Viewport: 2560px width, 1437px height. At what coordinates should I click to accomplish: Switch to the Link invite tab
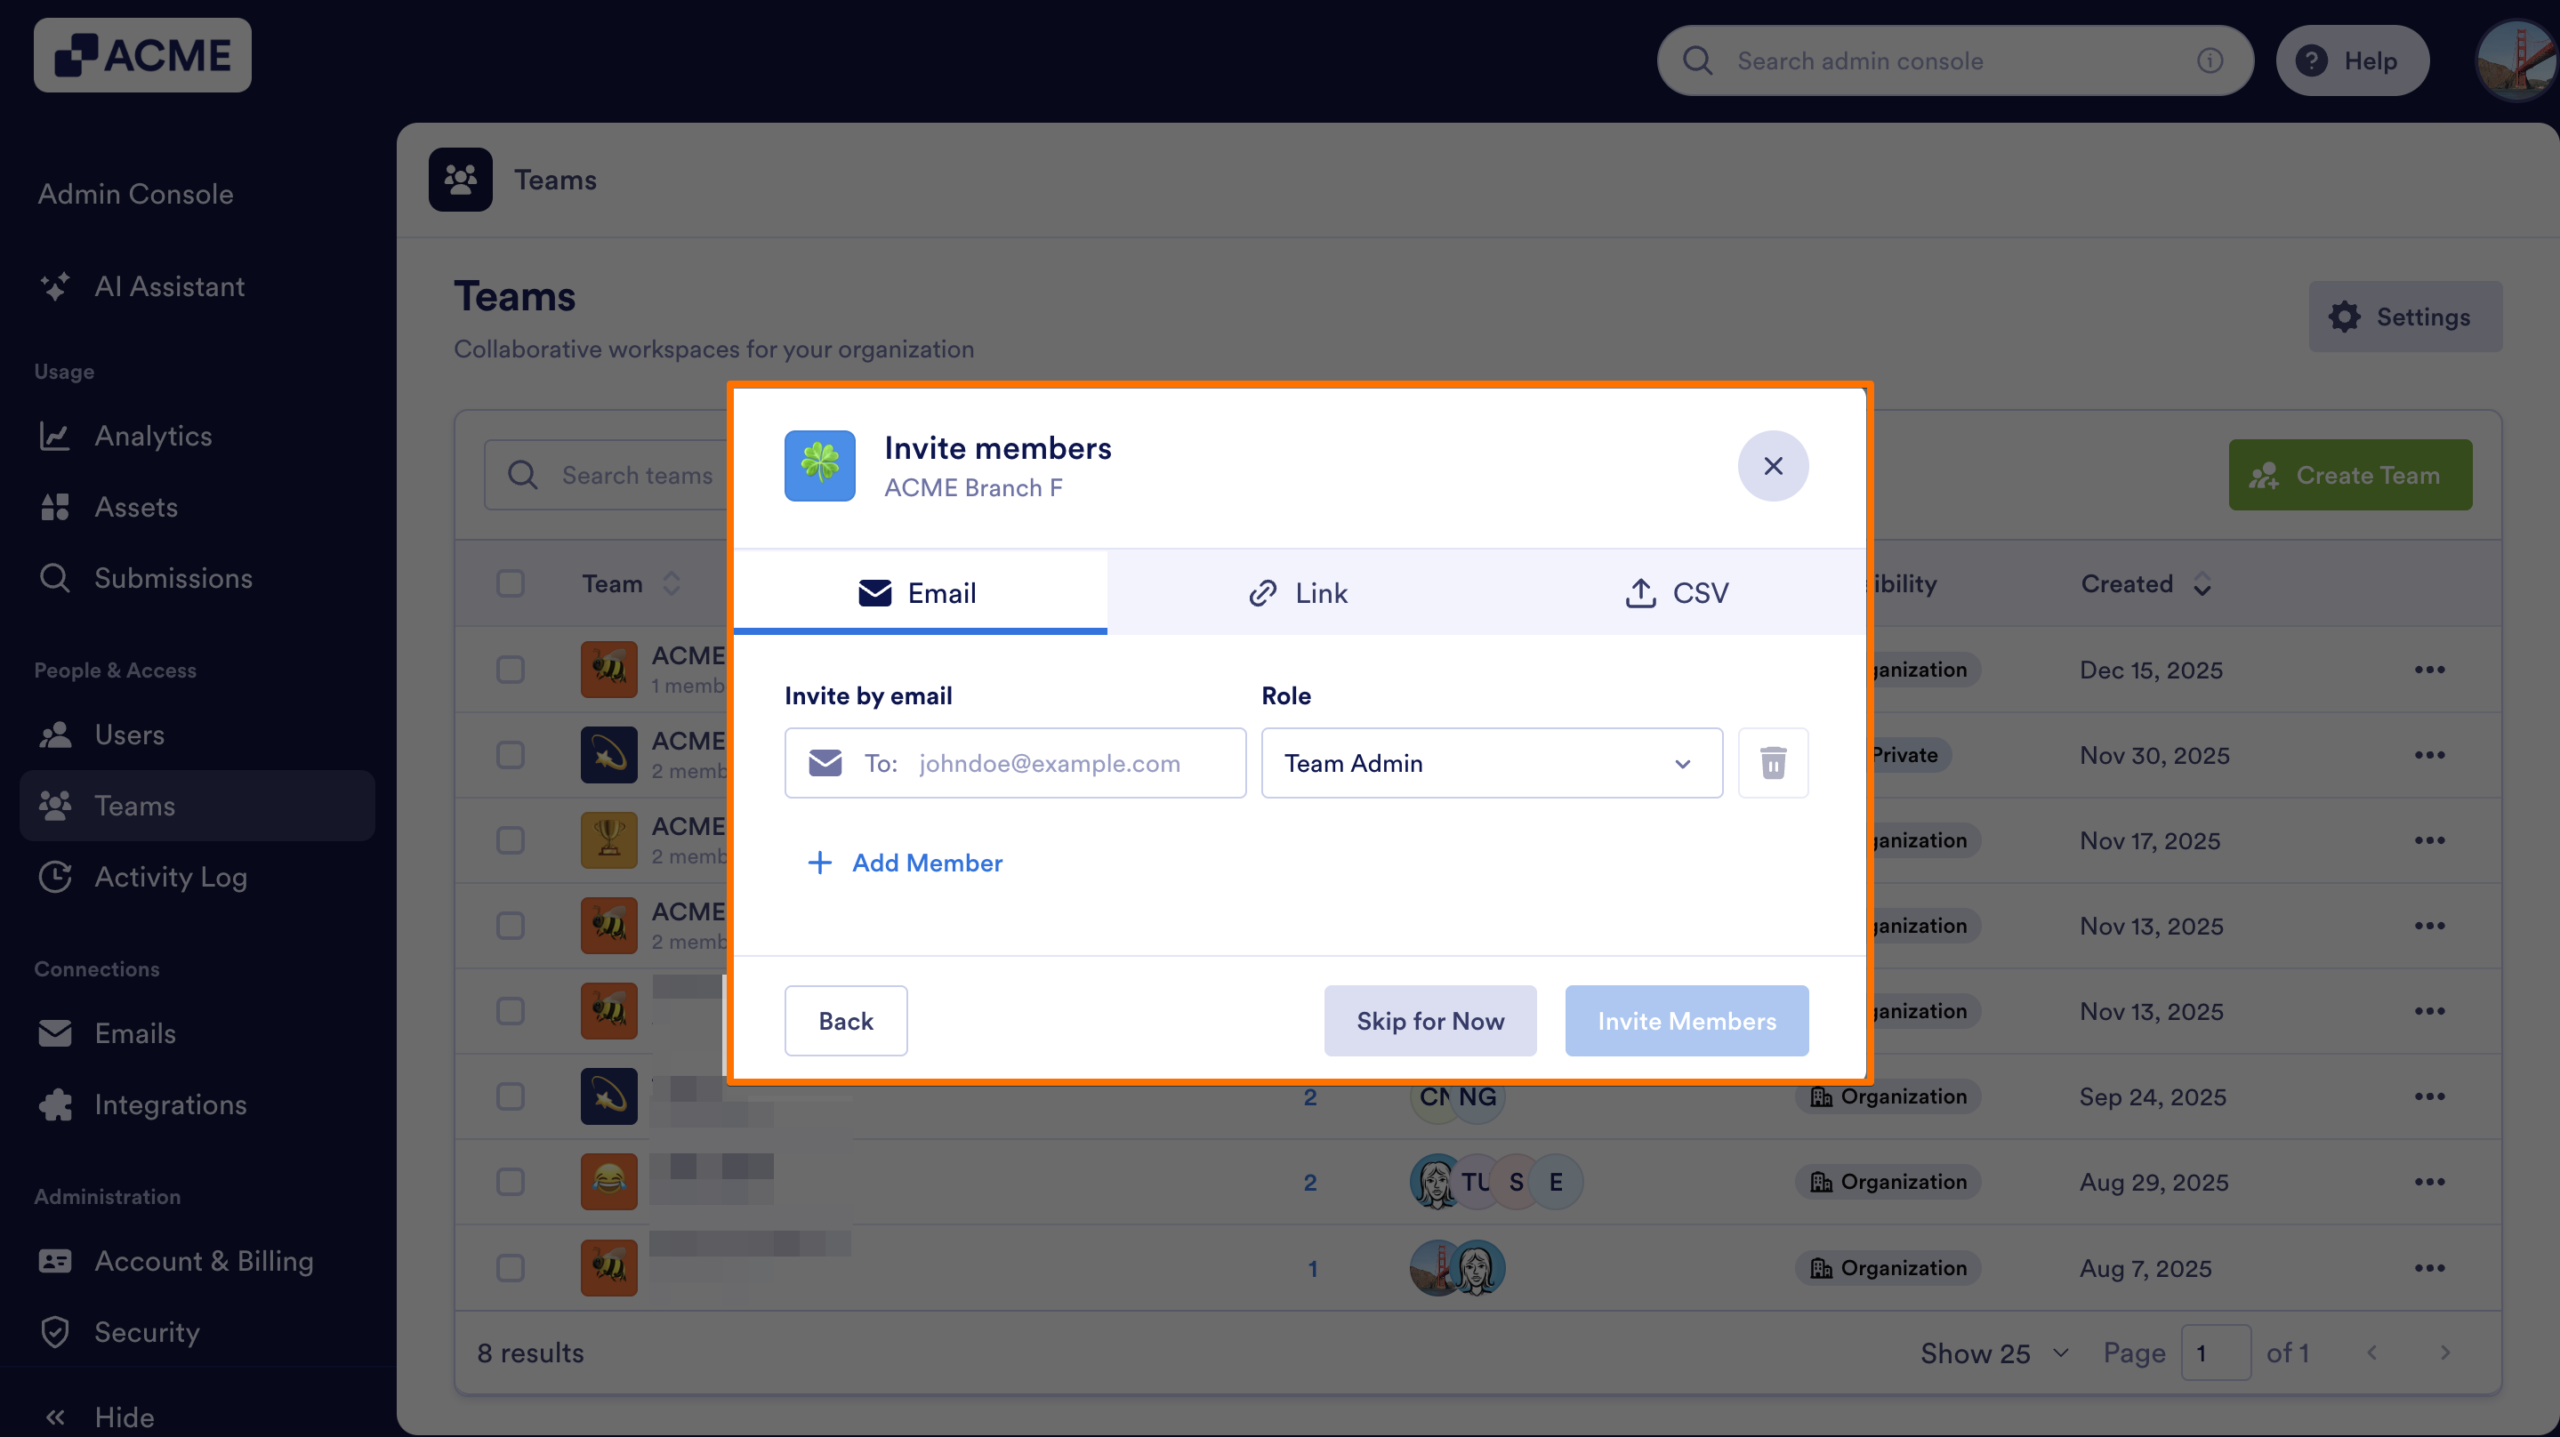tap(1298, 592)
